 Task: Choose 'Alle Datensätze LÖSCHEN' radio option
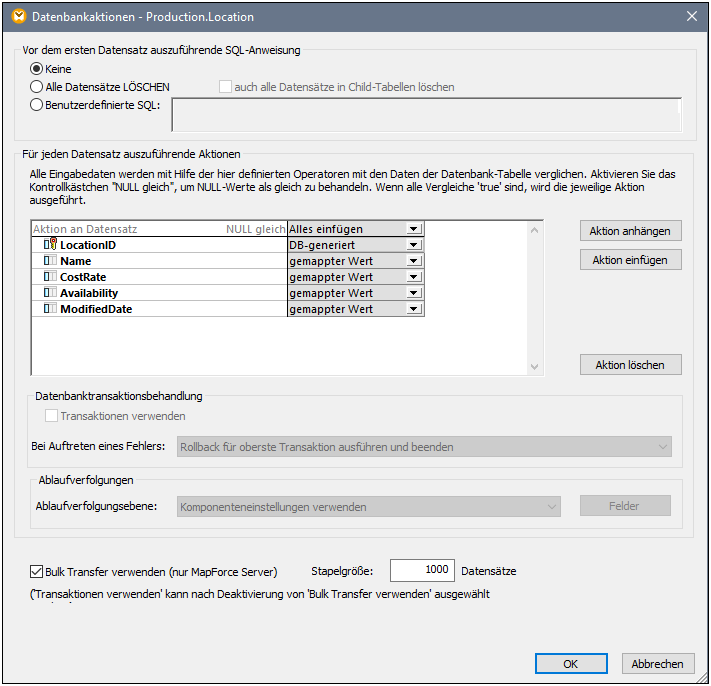38,87
